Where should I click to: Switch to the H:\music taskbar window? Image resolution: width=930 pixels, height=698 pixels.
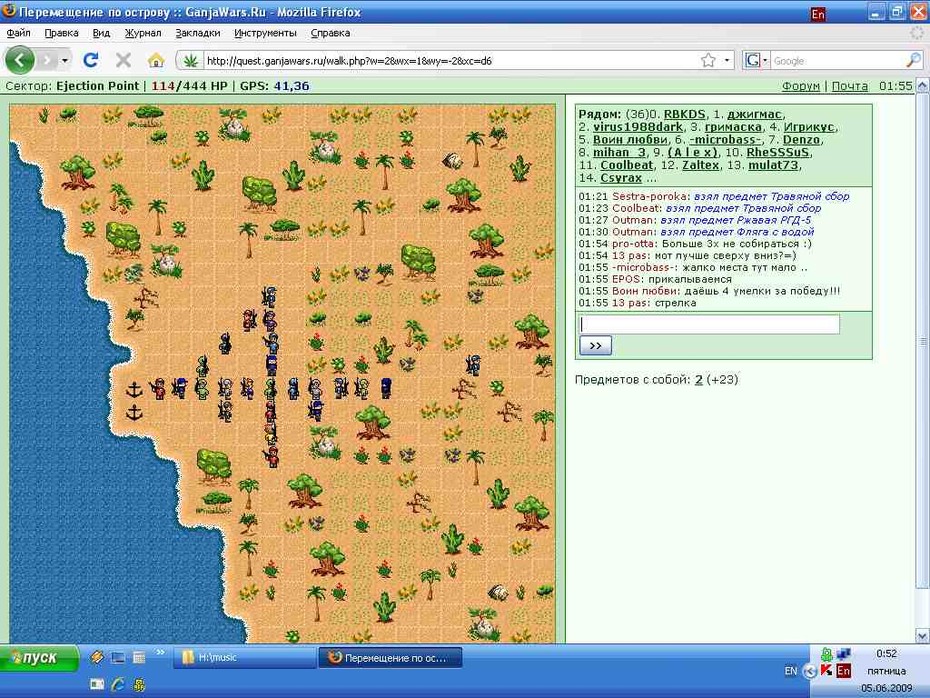click(244, 658)
